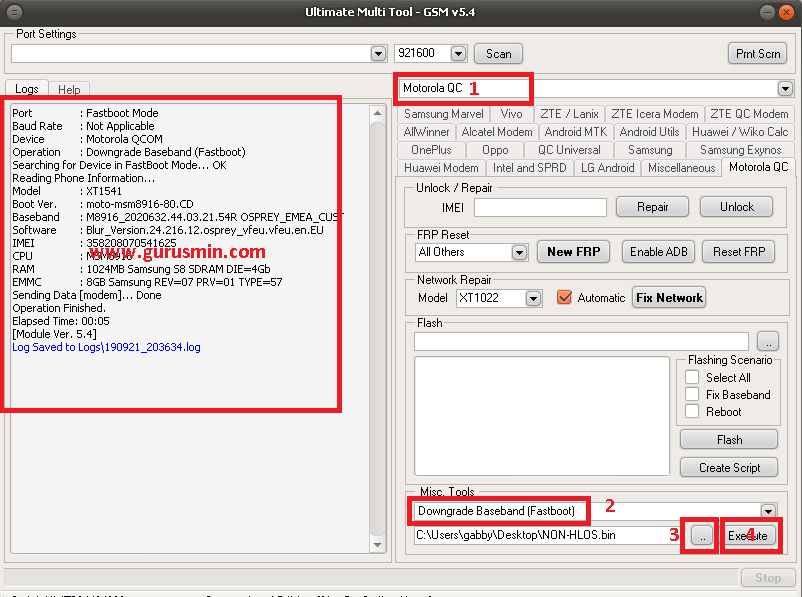Minimize the Ultimate Multi Tool window

pyautogui.click(x=767, y=11)
